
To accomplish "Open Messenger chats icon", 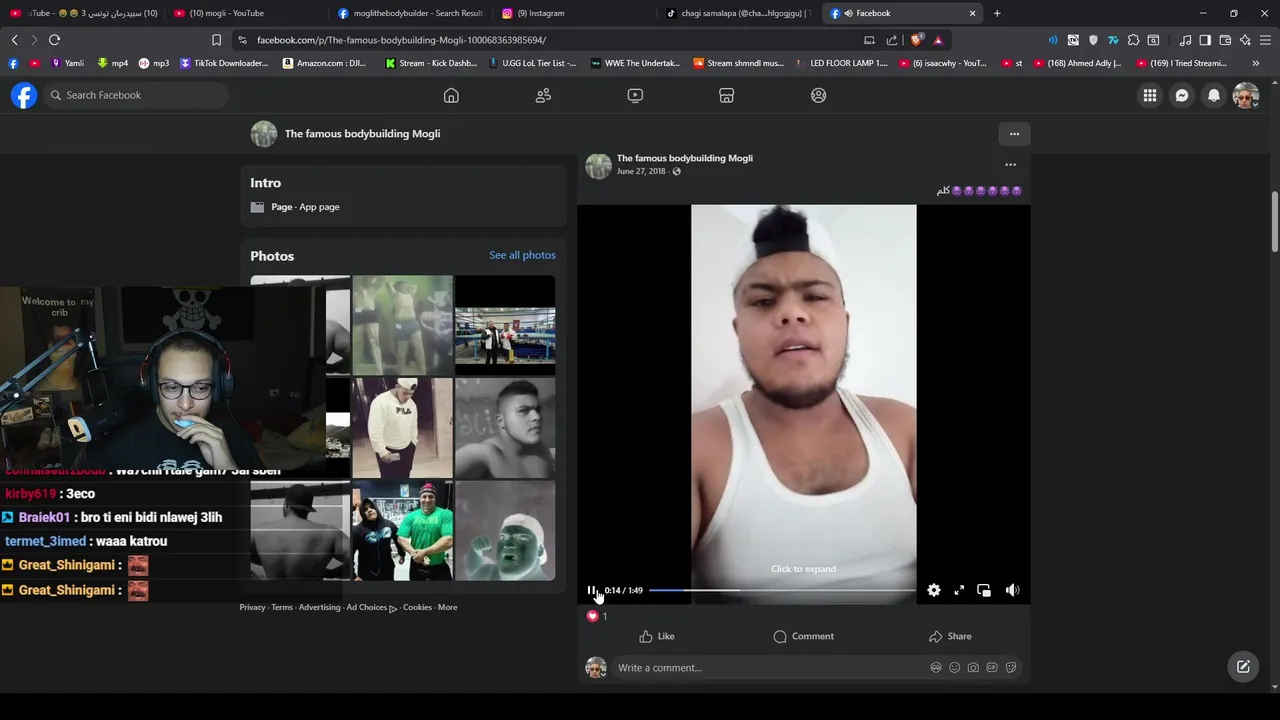I will (x=1182, y=95).
